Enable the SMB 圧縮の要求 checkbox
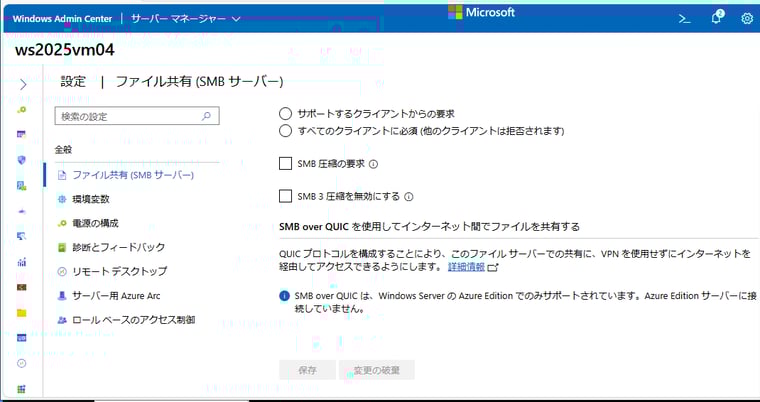Viewport: 760px width, 402px height. 285,164
